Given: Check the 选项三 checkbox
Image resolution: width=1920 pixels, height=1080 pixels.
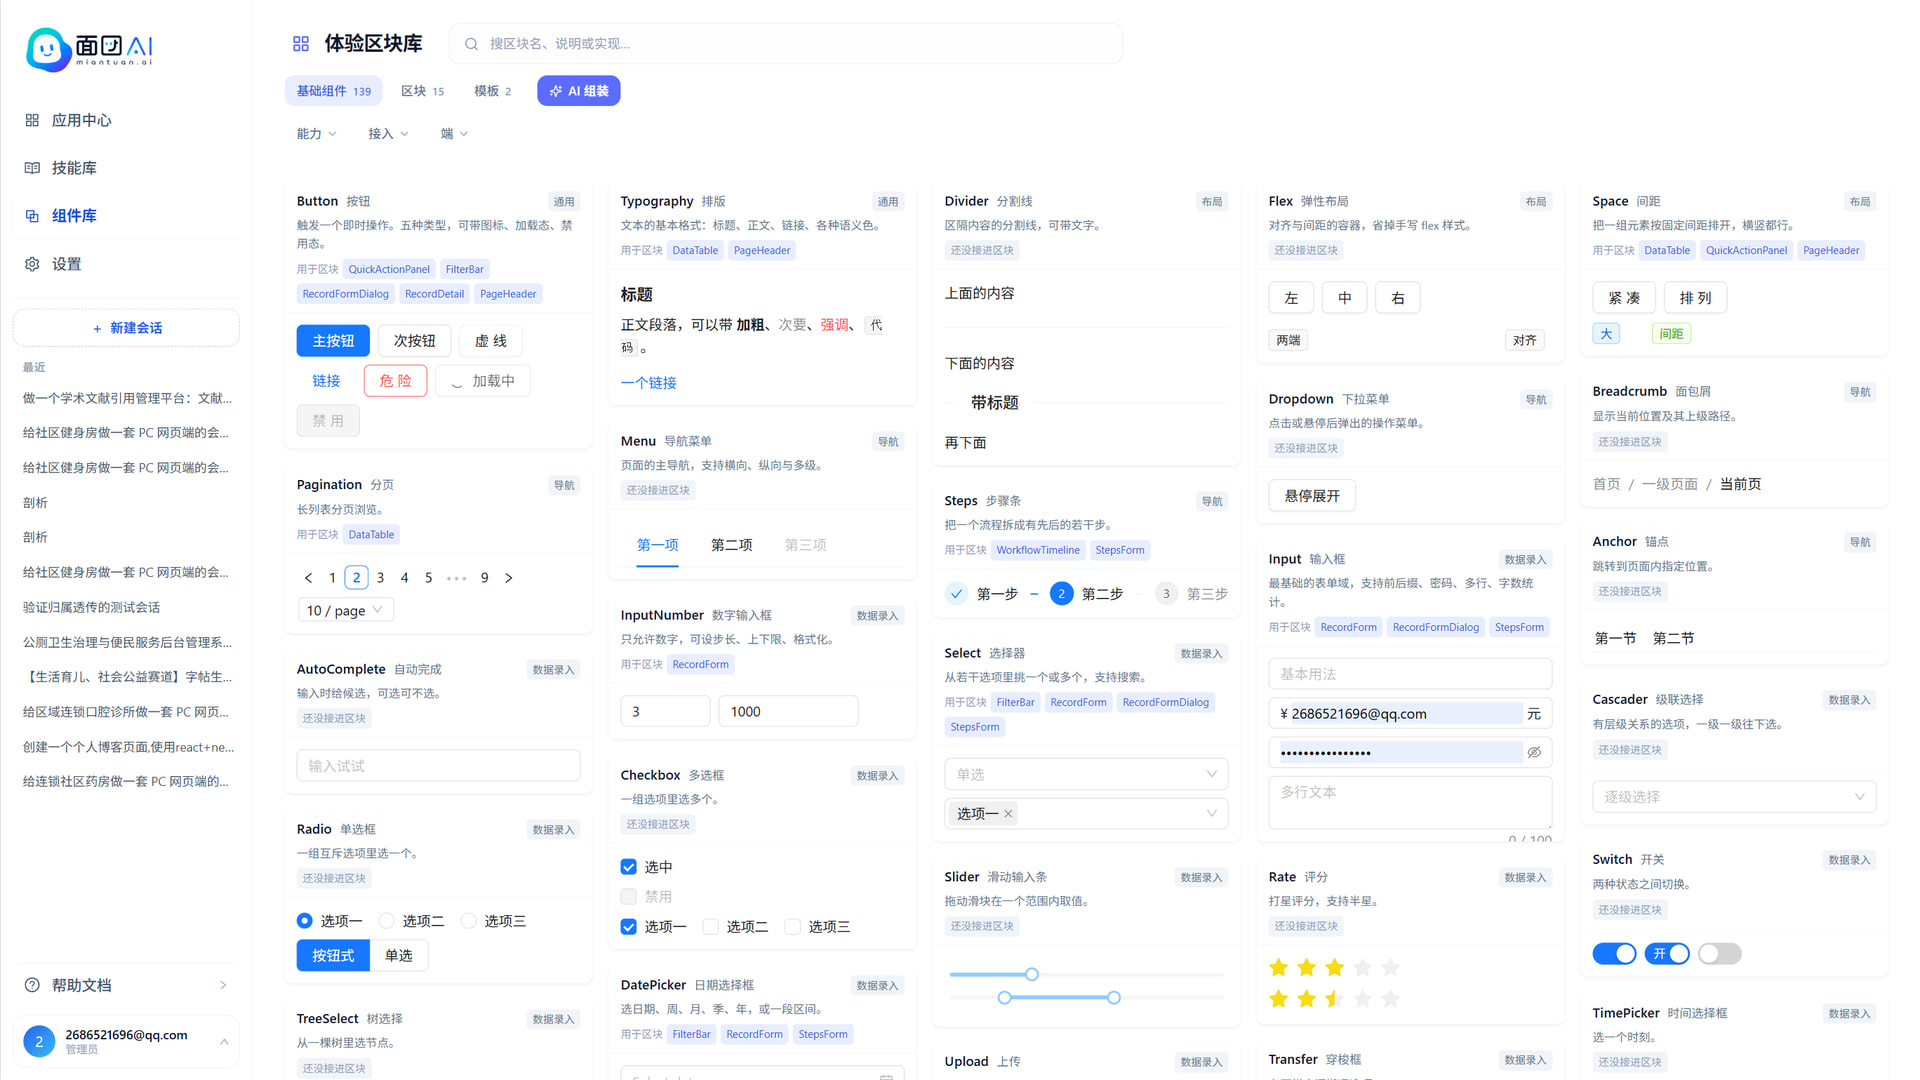Looking at the screenshot, I should click(792, 927).
